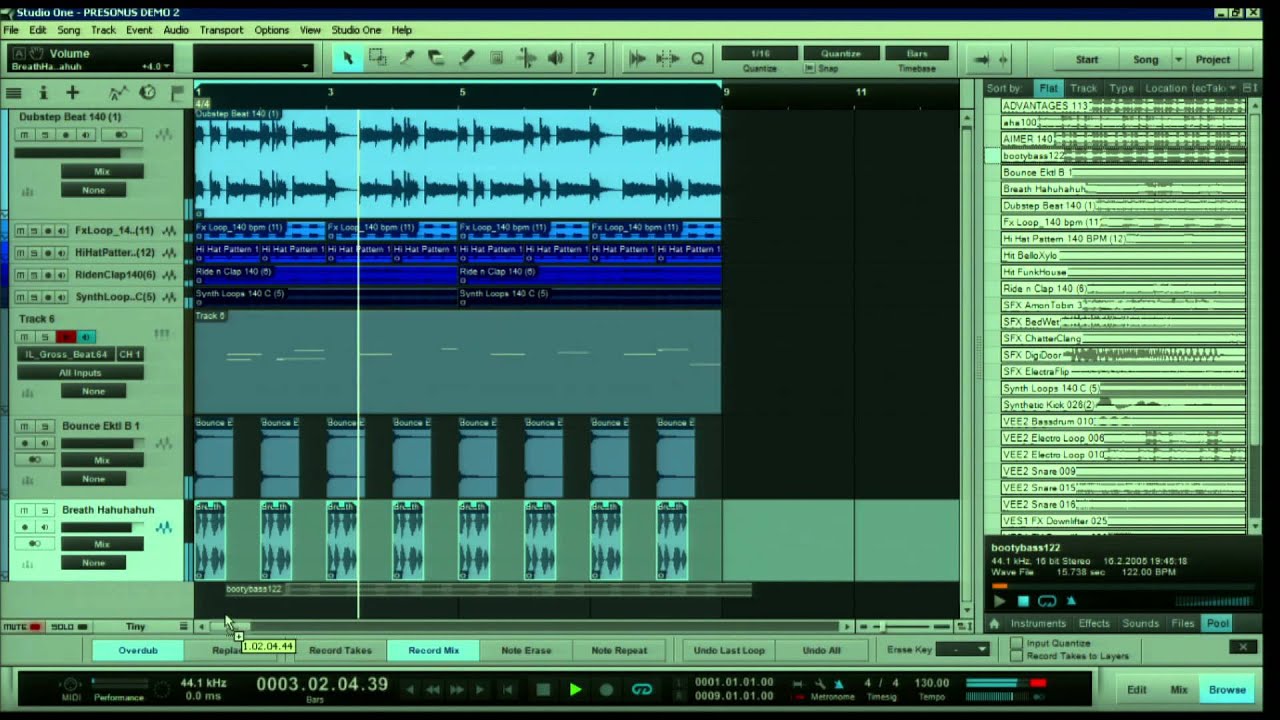1280x720 pixels.
Task: Toggle loop preview in browser player
Action: click(x=1047, y=601)
